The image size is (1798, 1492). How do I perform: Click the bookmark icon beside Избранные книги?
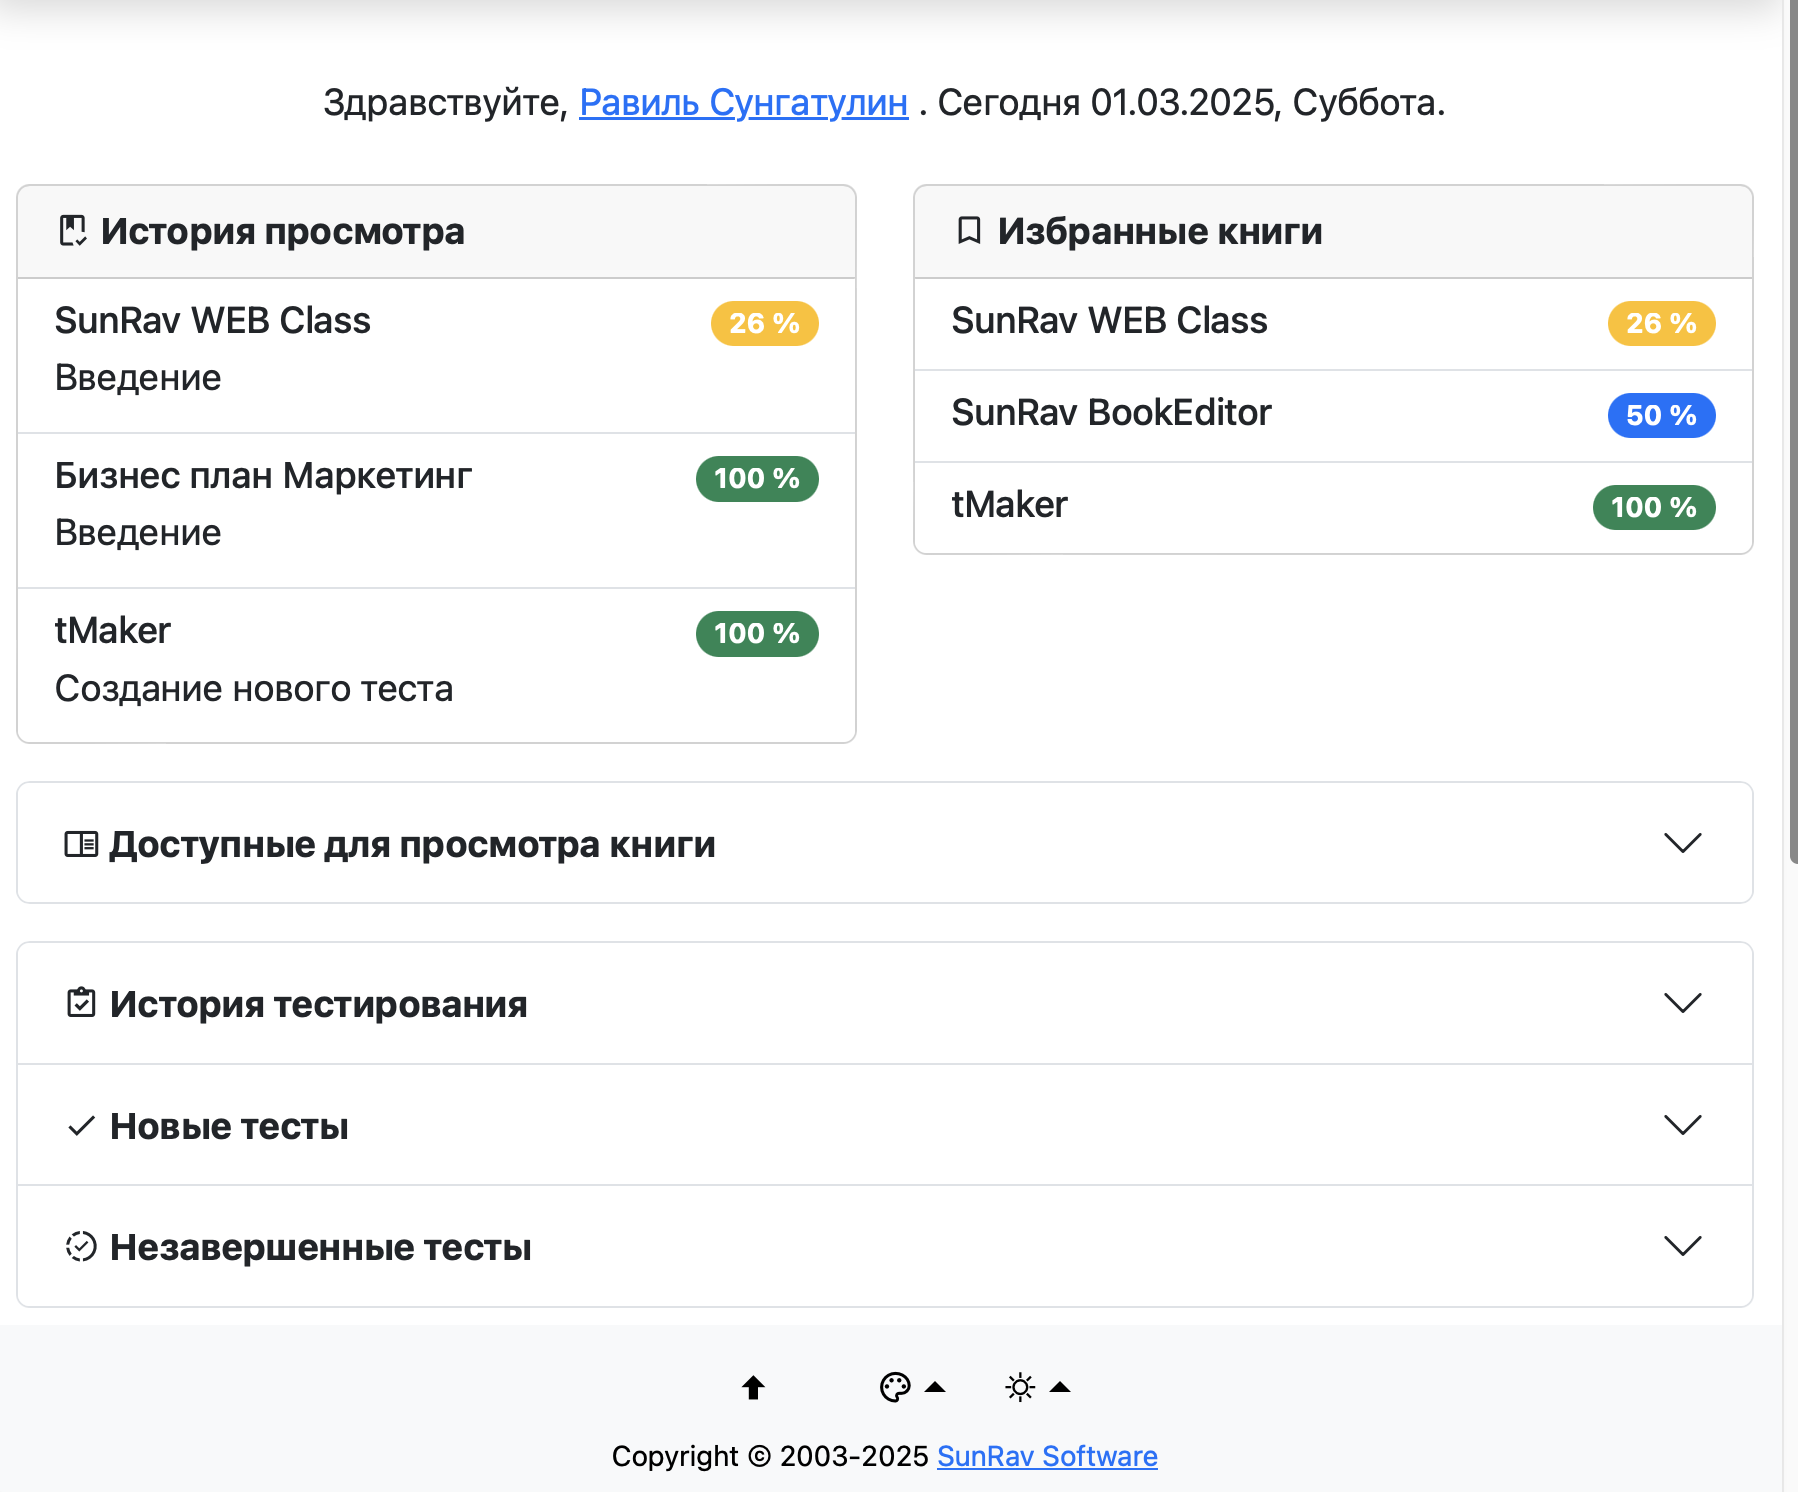968,231
